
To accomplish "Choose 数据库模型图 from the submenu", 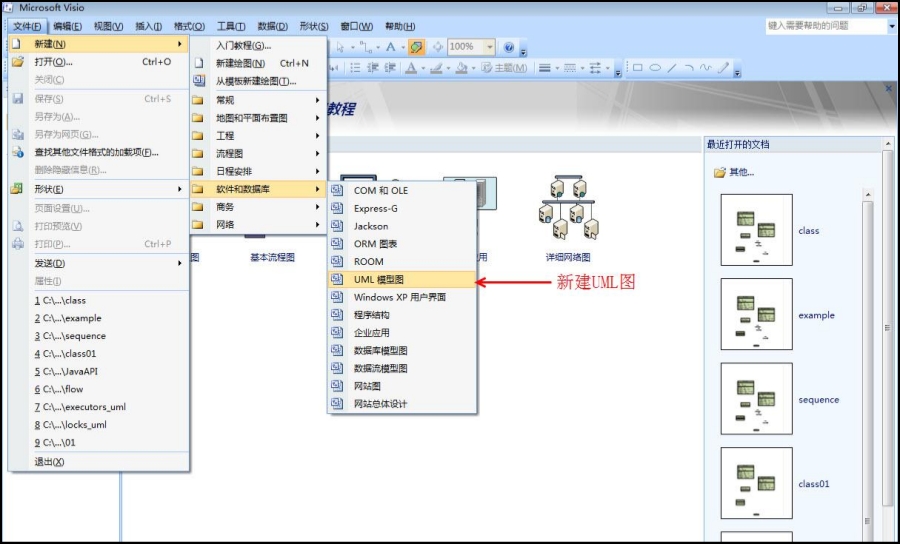I will pyautogui.click(x=402, y=351).
